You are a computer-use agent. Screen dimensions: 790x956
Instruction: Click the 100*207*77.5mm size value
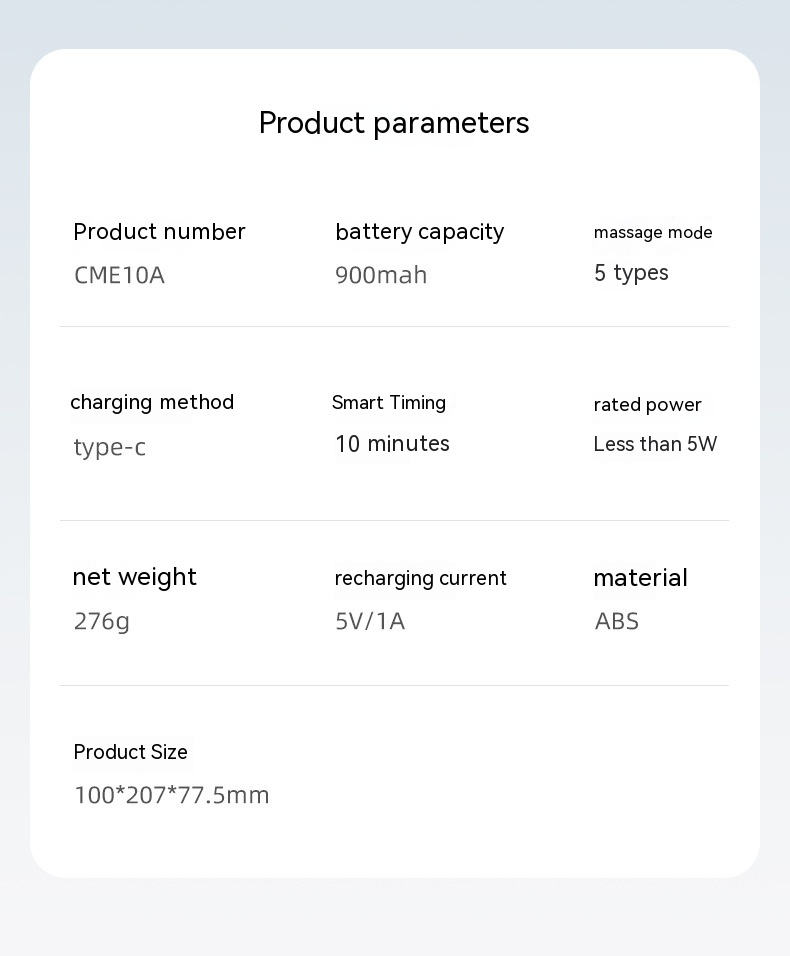[x=172, y=795]
